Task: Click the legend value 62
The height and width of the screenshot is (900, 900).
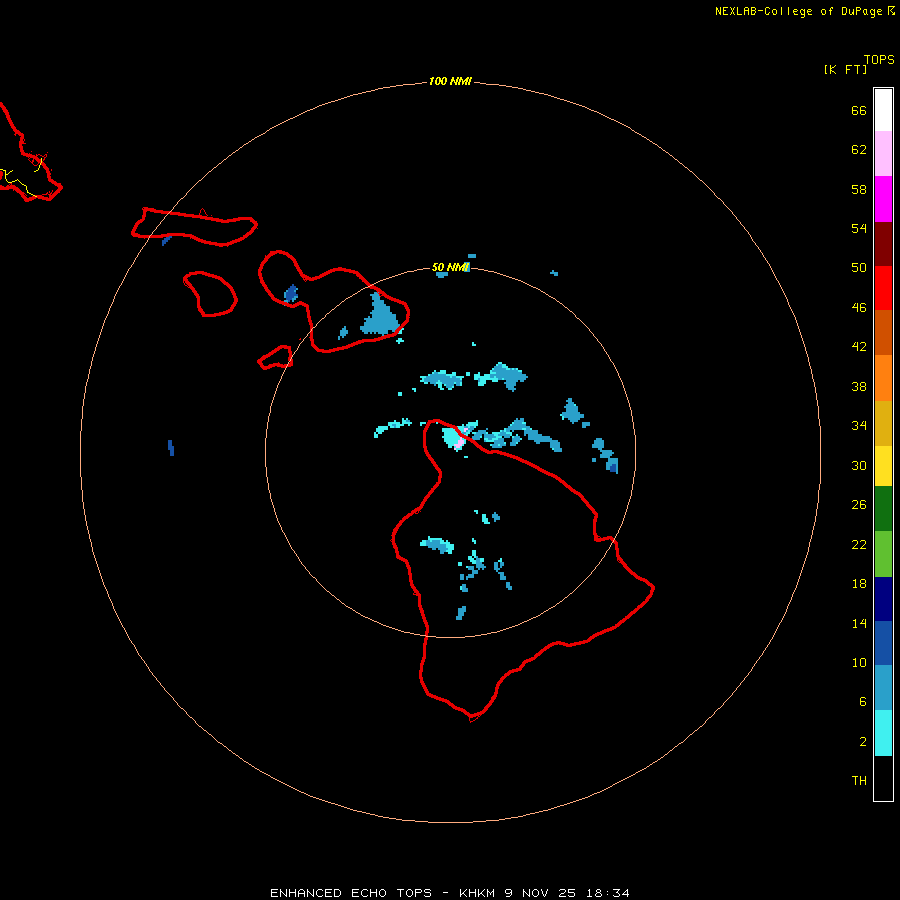Action: pos(859,150)
